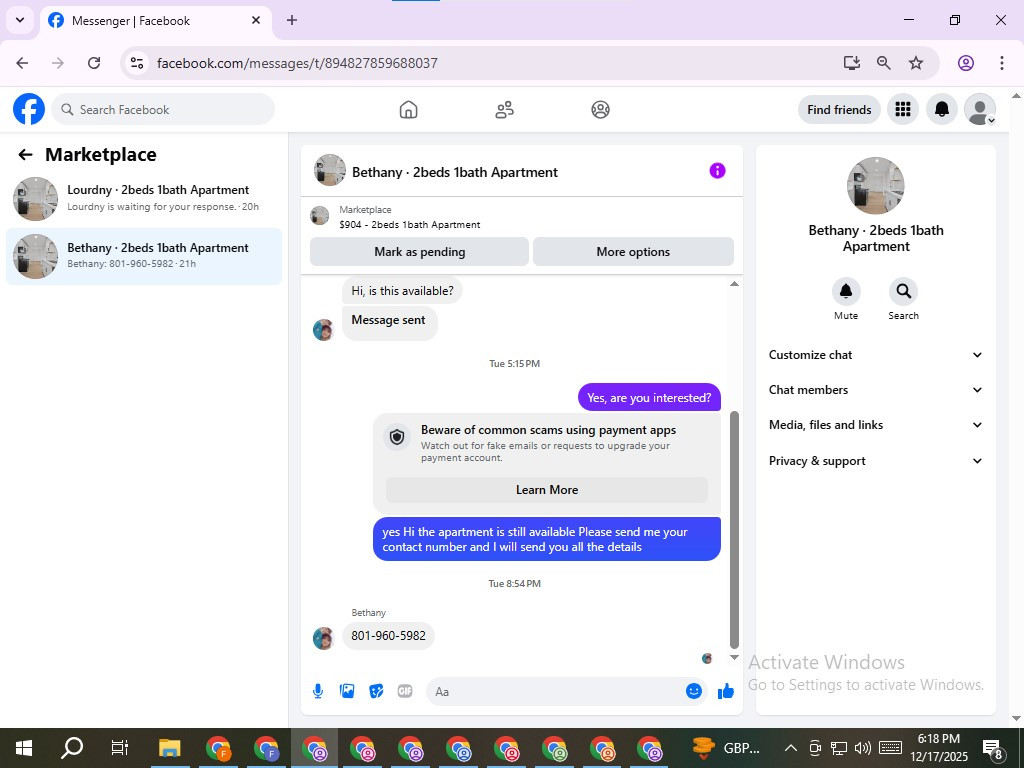
Task: View site information icon beside URL
Action: pyautogui.click(x=136, y=63)
